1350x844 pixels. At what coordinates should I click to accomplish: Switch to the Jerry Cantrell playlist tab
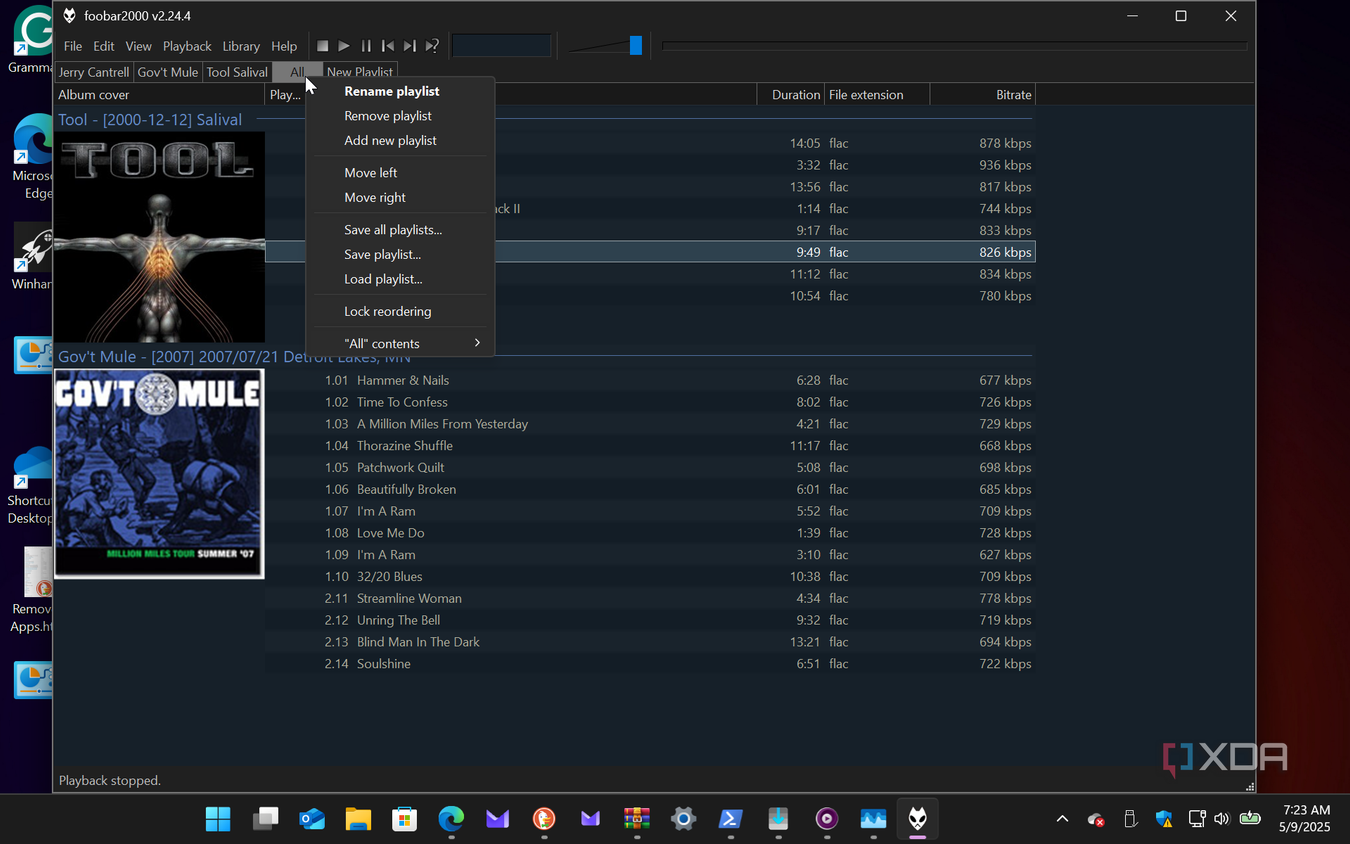[x=94, y=72]
